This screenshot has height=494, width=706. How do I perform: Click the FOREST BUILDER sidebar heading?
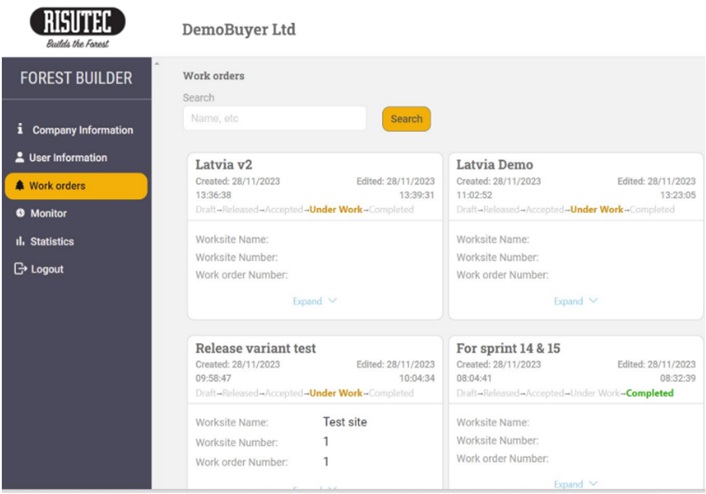pos(76,79)
